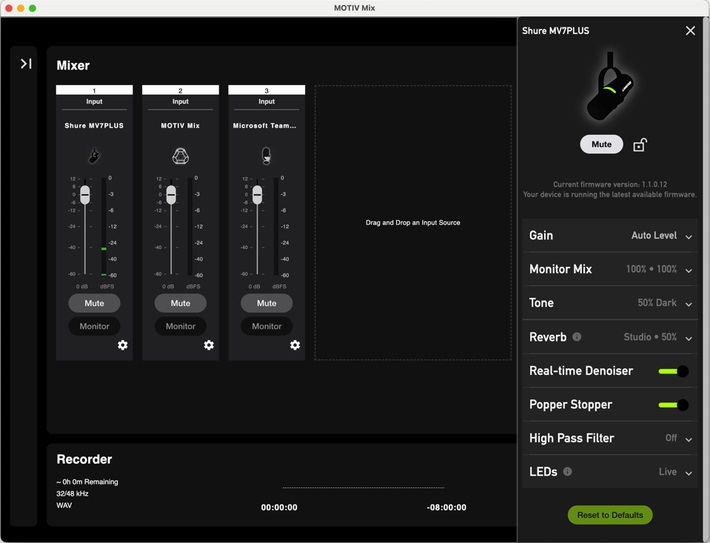The image size is (710, 543).
Task: Click the Drag and Drop Input Source area
Action: (x=413, y=222)
